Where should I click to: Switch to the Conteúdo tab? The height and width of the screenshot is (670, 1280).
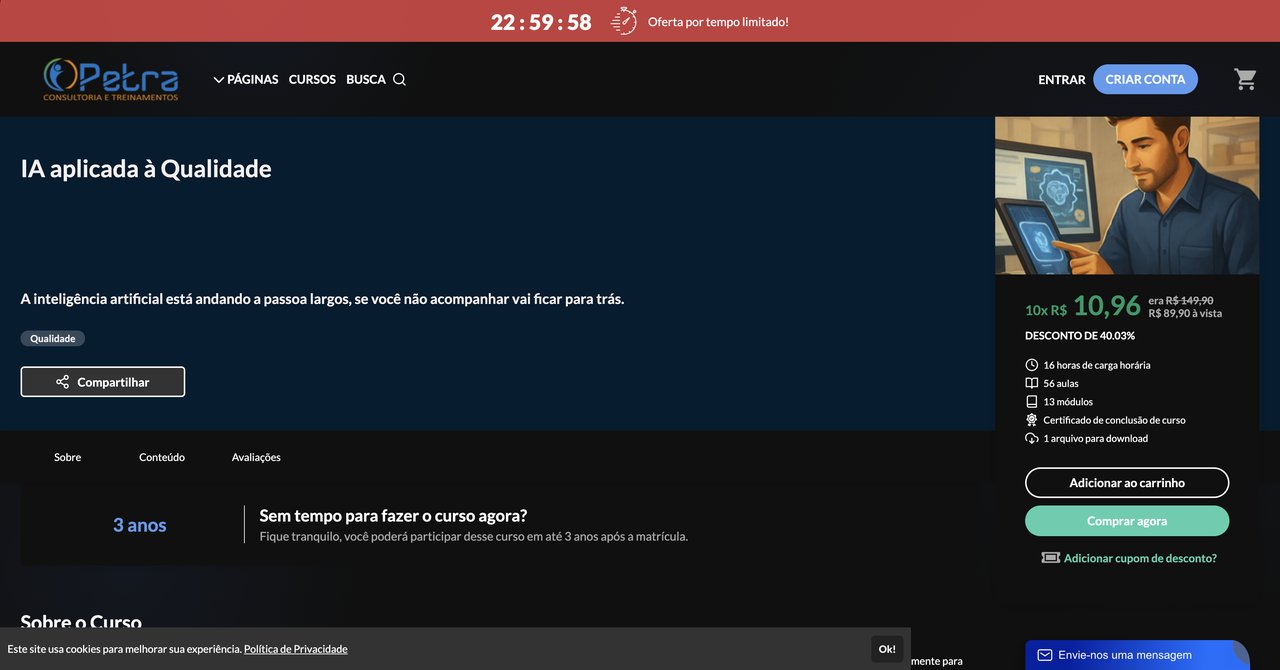[162, 457]
